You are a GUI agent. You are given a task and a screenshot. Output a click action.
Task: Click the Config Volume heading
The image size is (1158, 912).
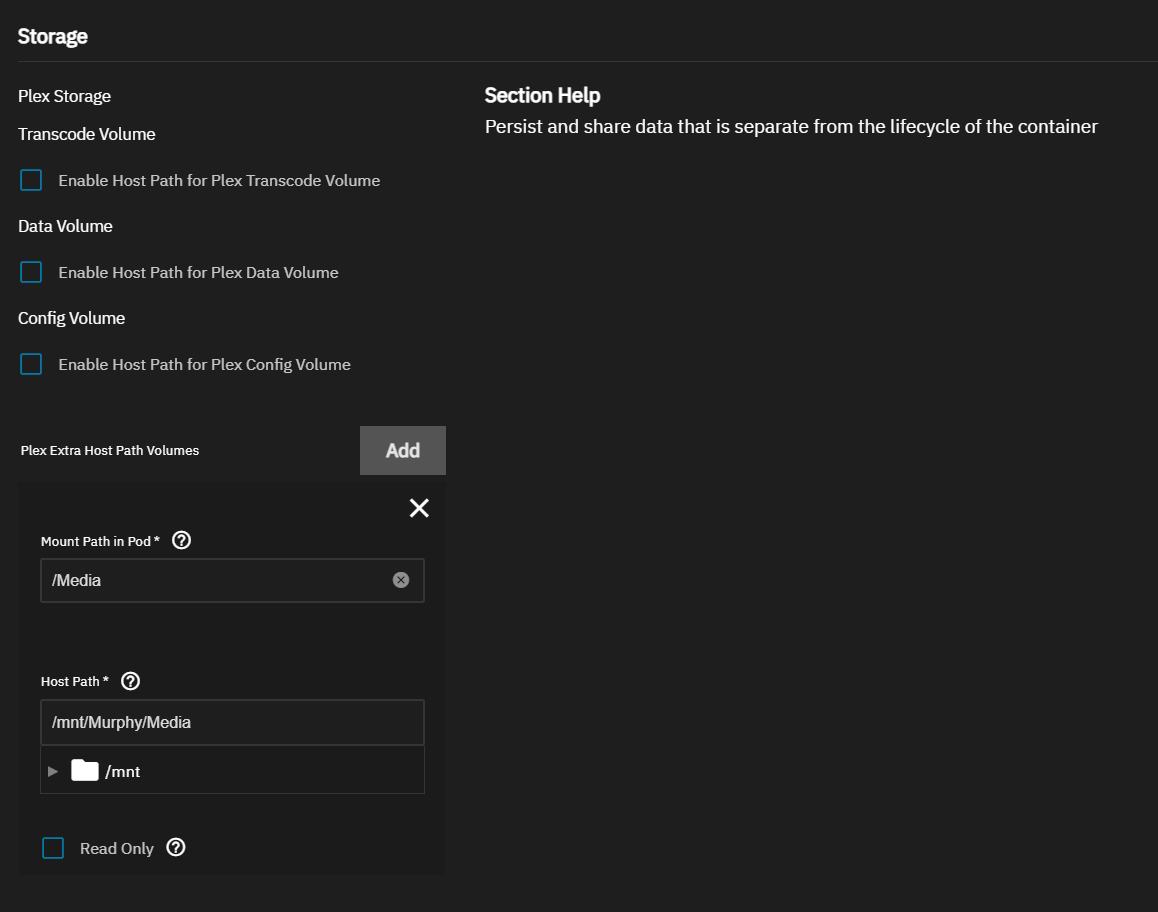[72, 318]
